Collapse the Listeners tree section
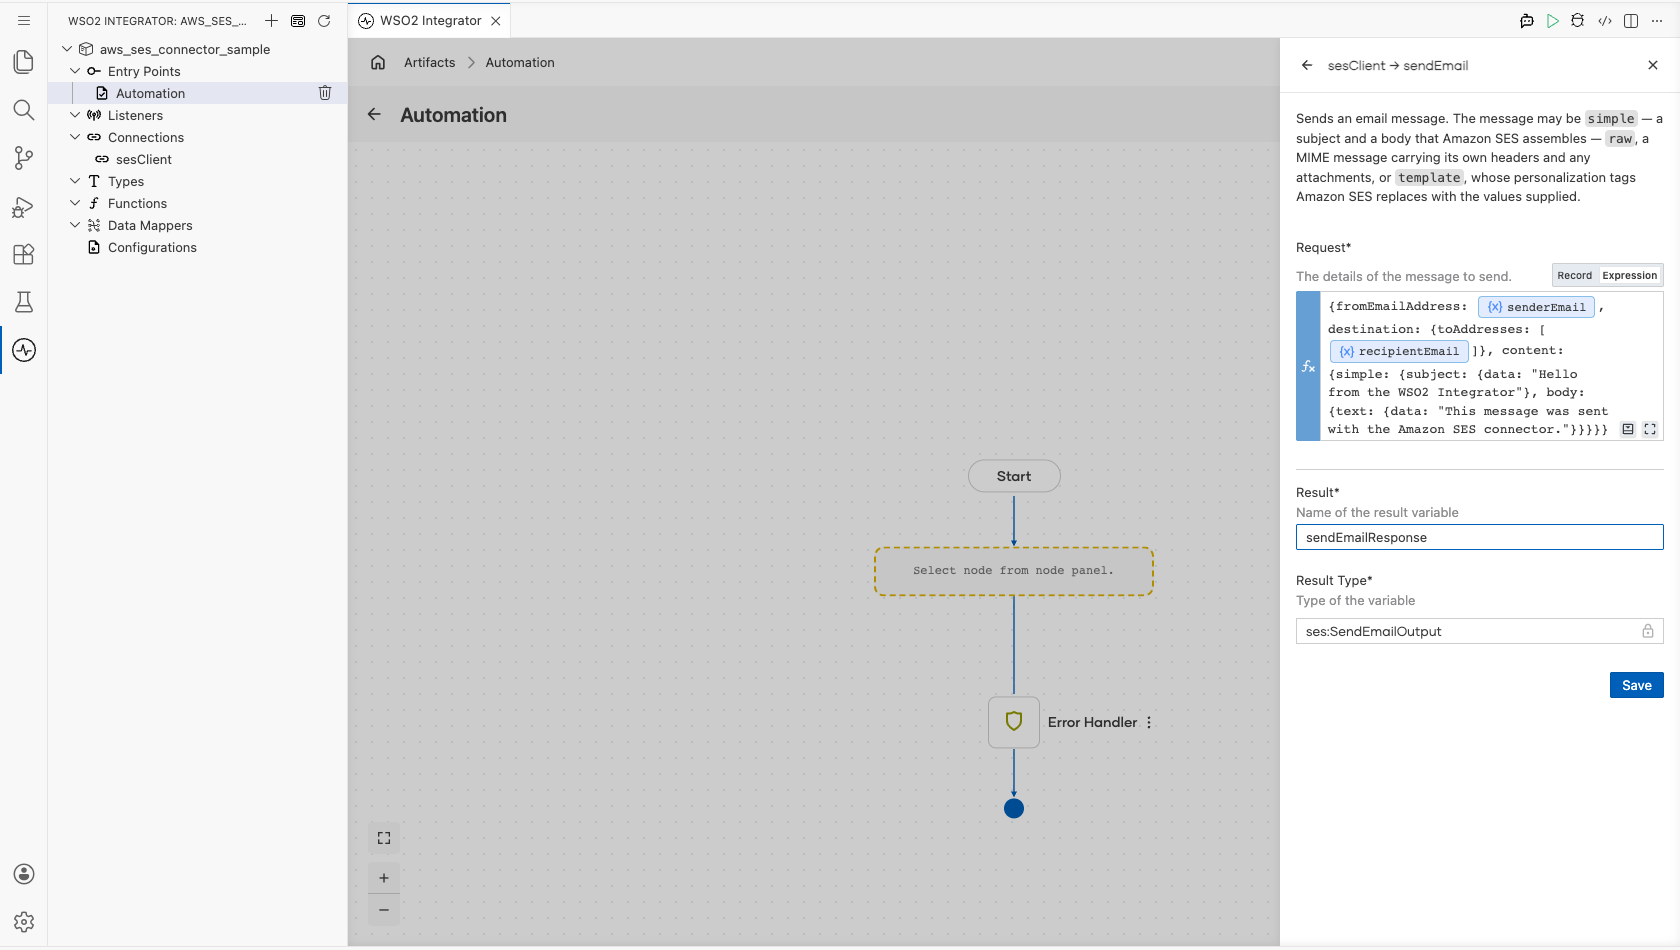1680x950 pixels. (75, 115)
